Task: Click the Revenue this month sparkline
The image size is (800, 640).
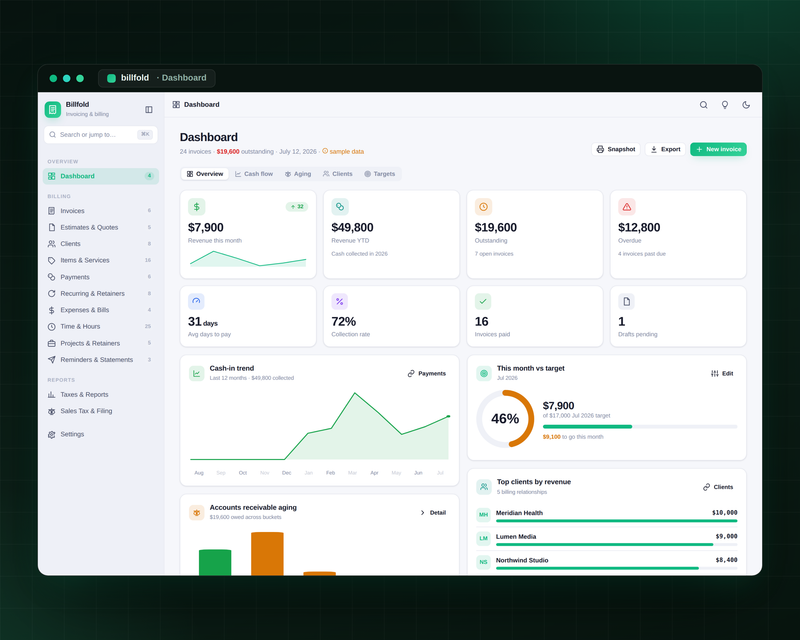Action: [248, 259]
